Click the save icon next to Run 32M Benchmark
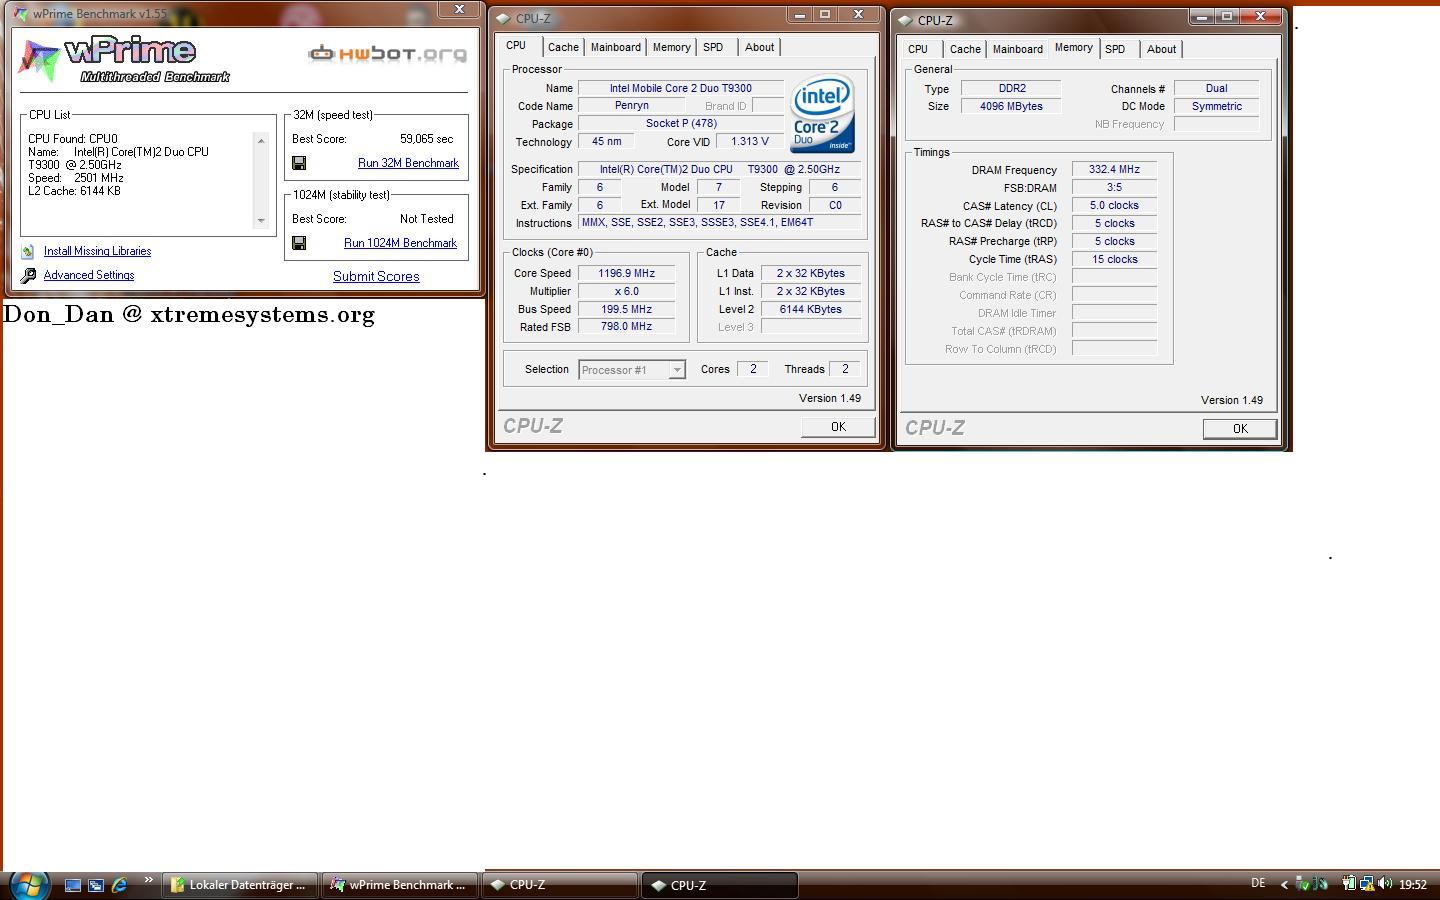Viewport: 1440px width, 900px height. point(298,163)
